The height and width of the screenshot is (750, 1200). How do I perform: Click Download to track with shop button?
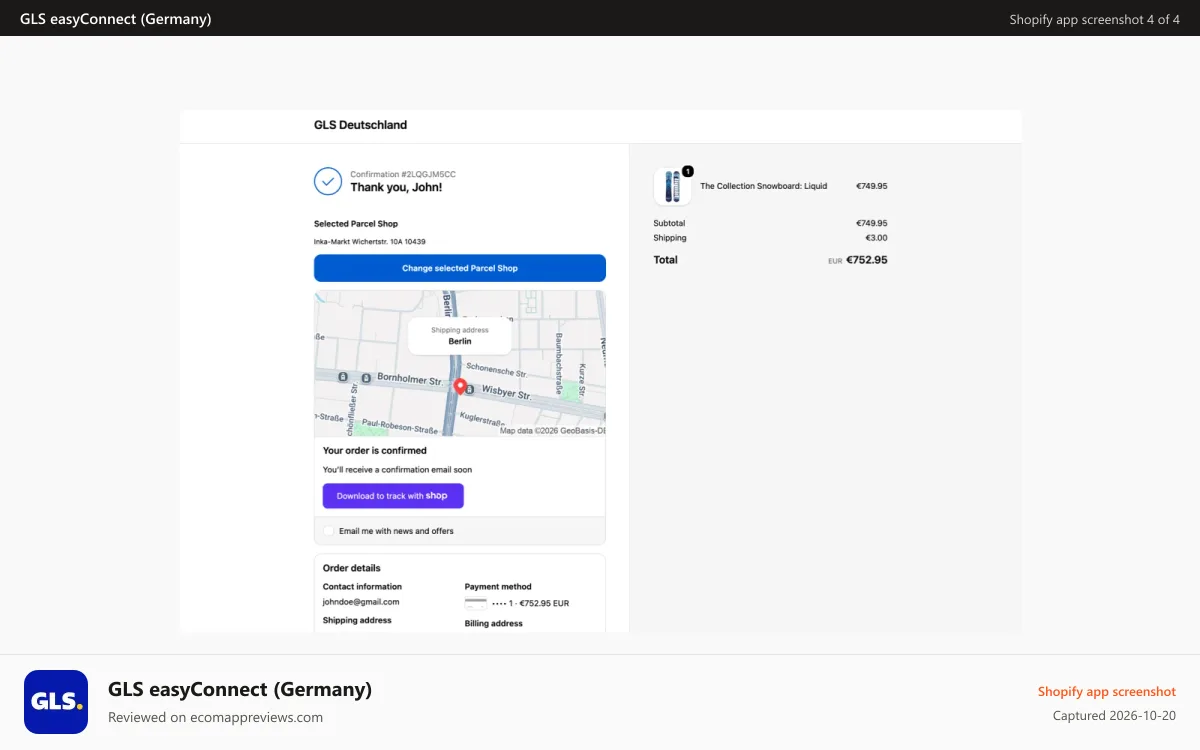[393, 496]
